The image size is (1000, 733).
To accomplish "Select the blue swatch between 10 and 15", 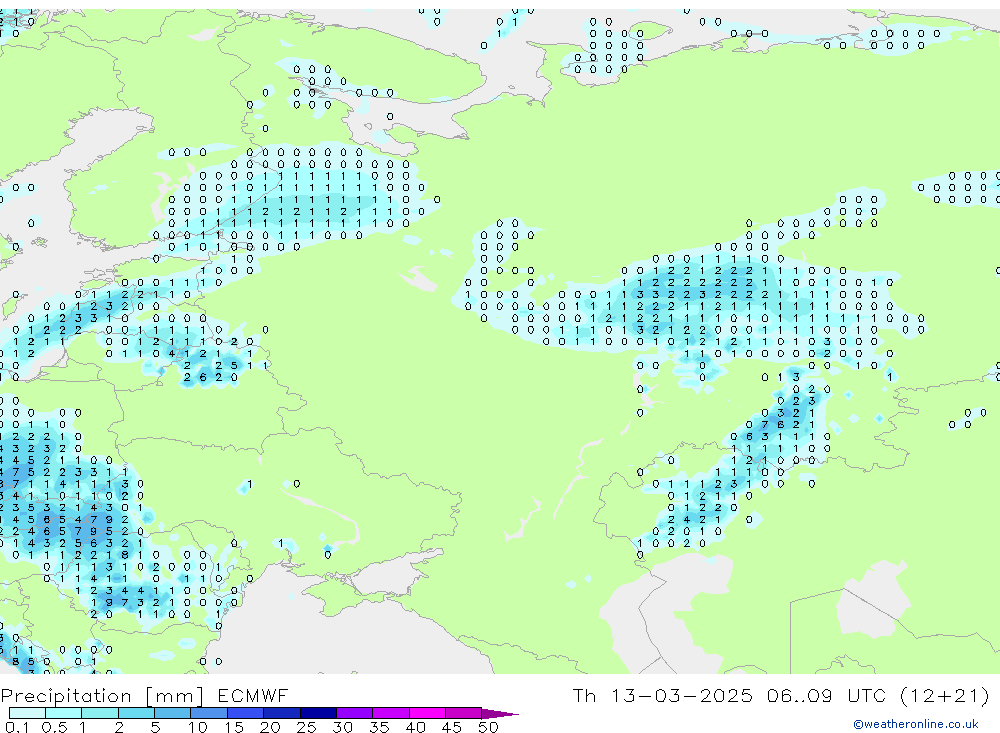I will click(209, 713).
